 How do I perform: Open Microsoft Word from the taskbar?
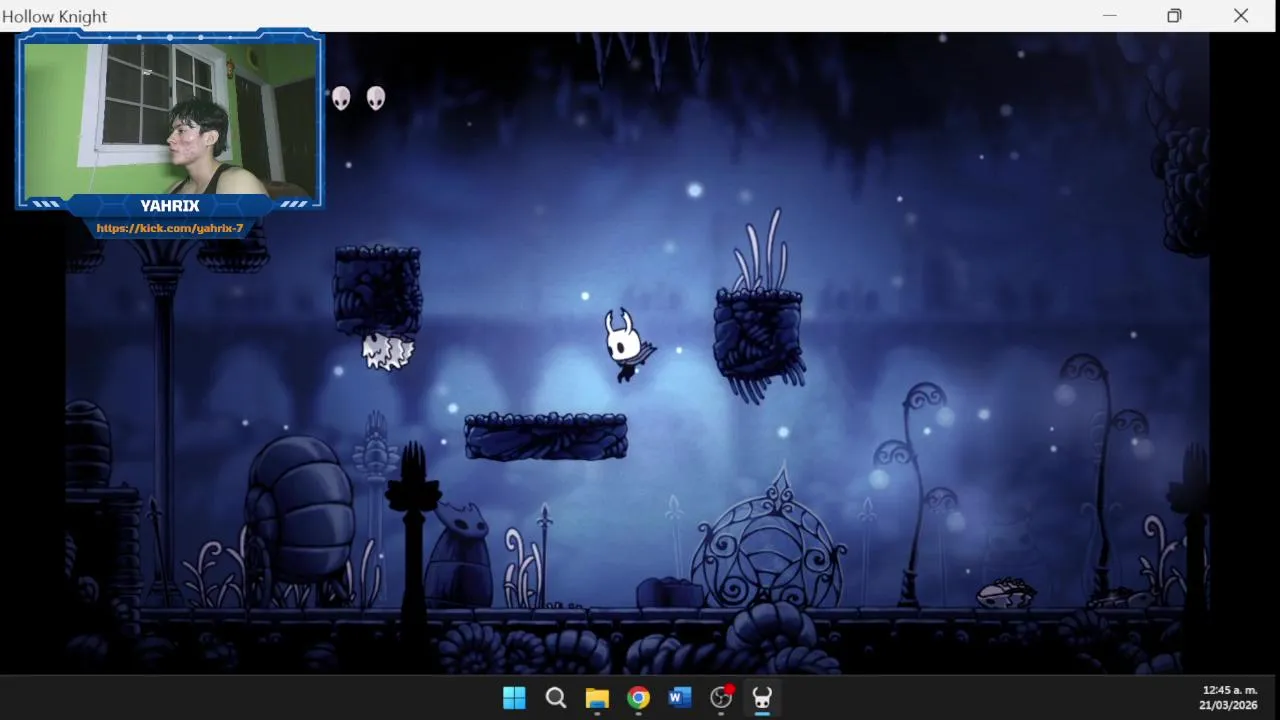[x=680, y=698]
